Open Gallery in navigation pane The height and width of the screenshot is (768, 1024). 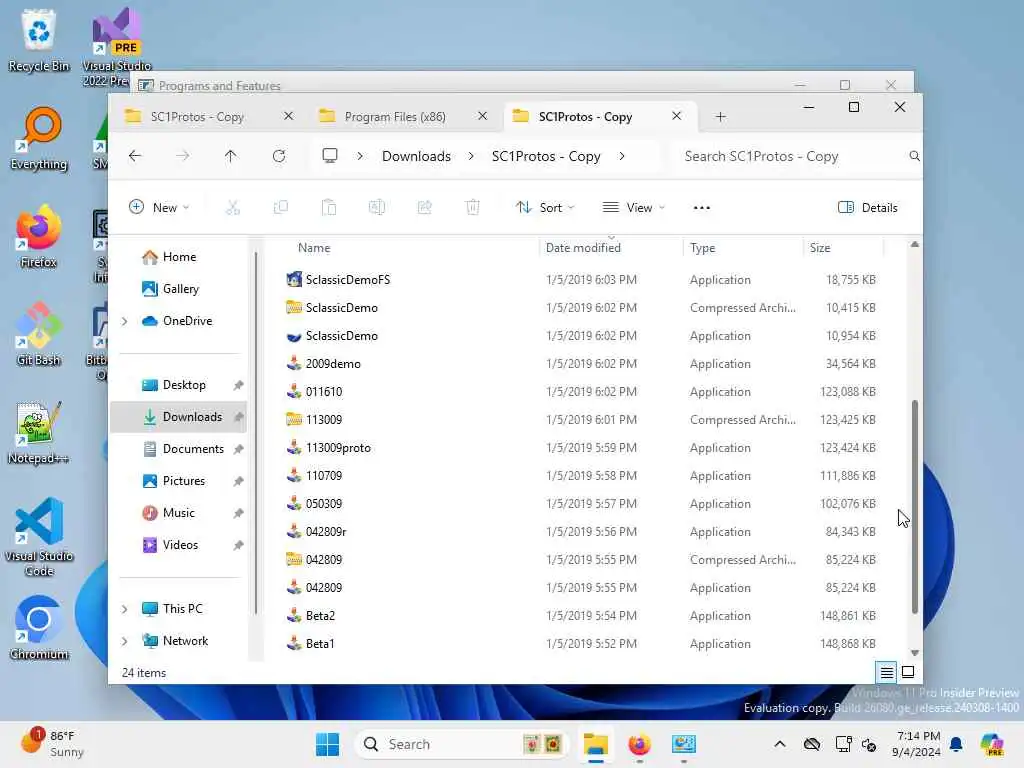180,289
